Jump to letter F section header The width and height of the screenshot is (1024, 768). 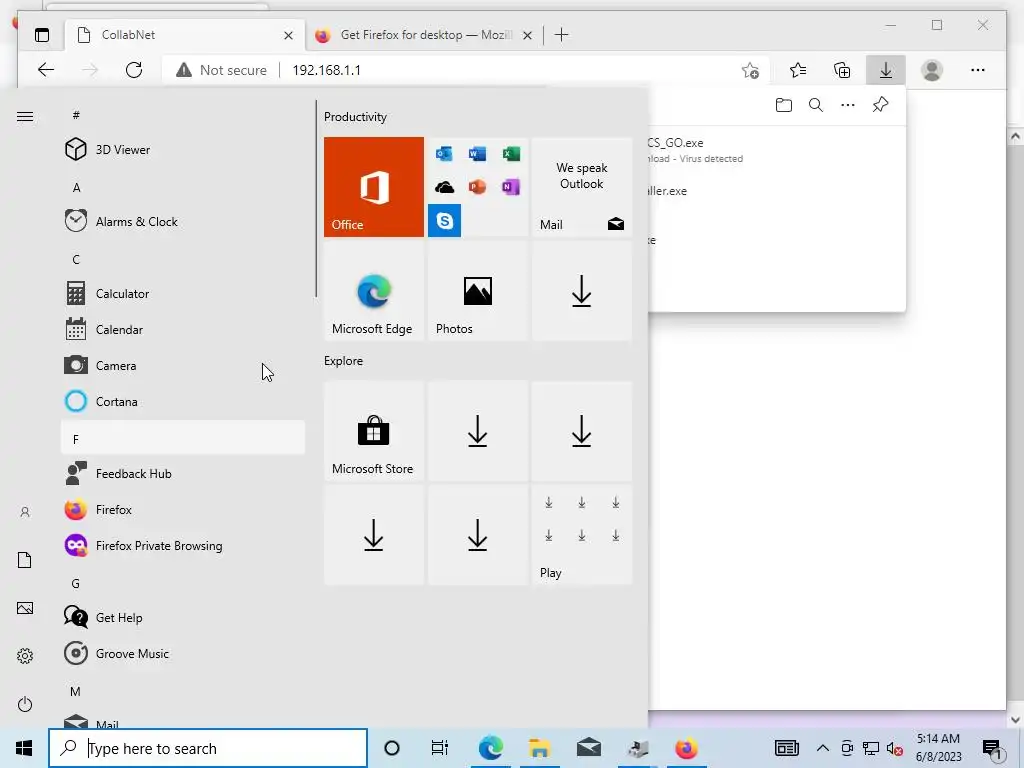183,438
